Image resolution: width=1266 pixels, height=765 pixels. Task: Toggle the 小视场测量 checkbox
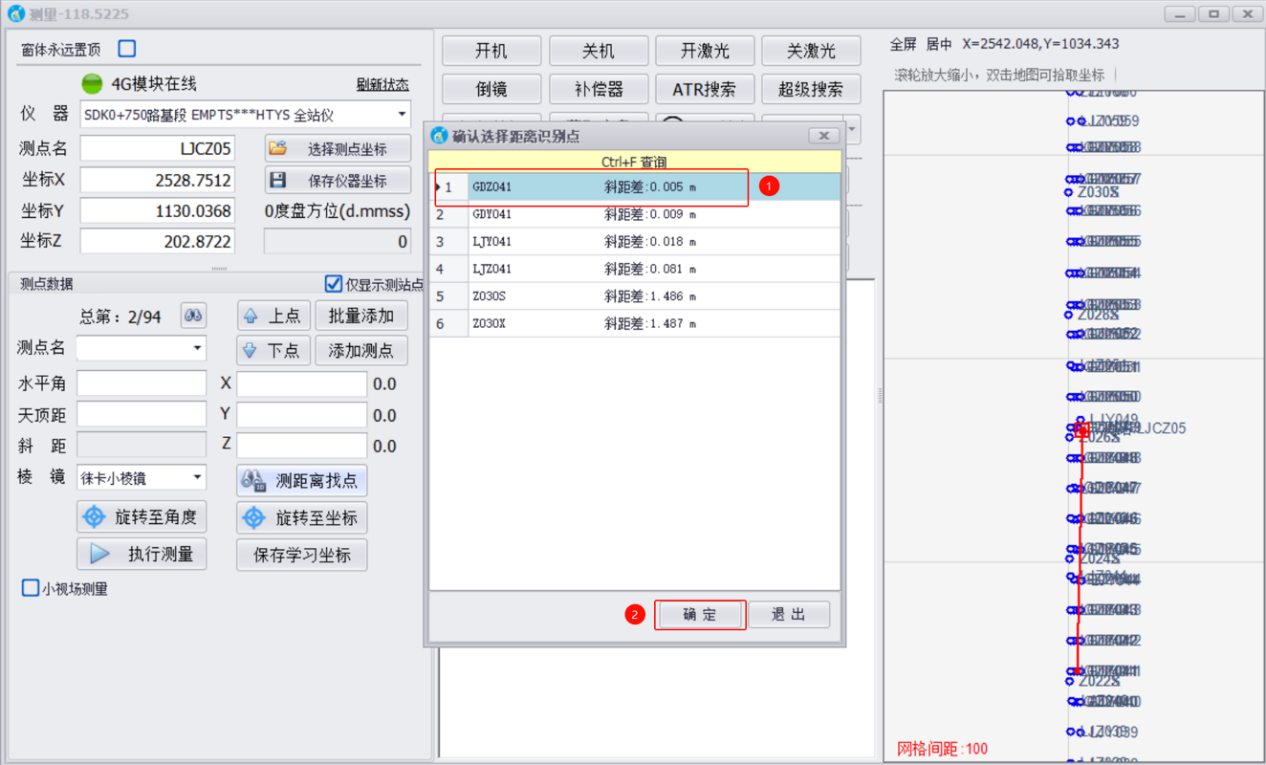coord(30,588)
